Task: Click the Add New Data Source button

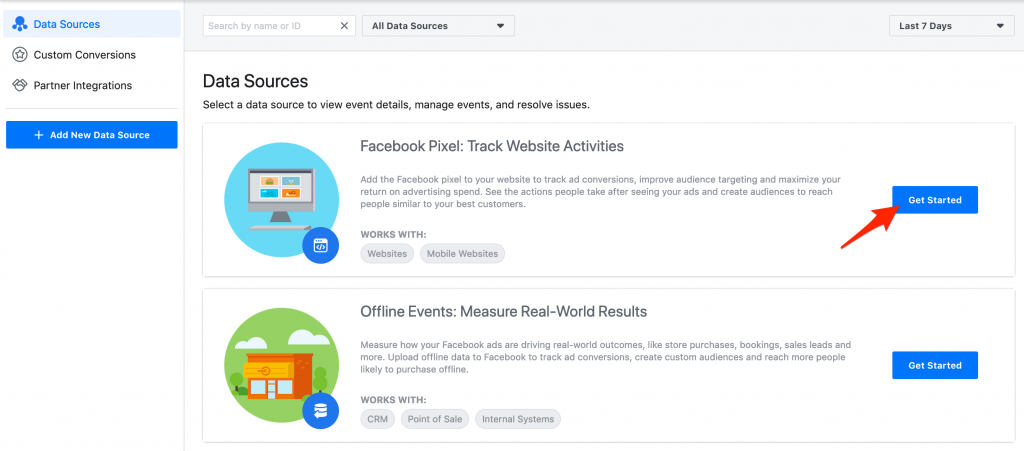Action: (x=91, y=135)
